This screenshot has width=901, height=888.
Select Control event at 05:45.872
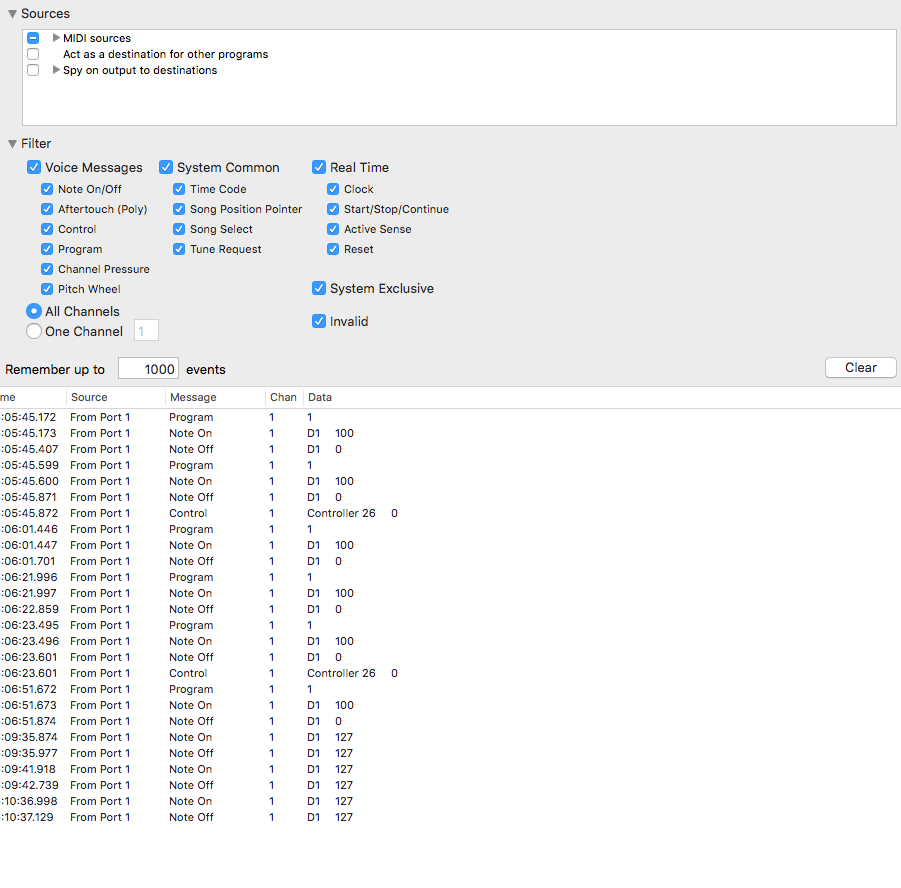(450, 513)
